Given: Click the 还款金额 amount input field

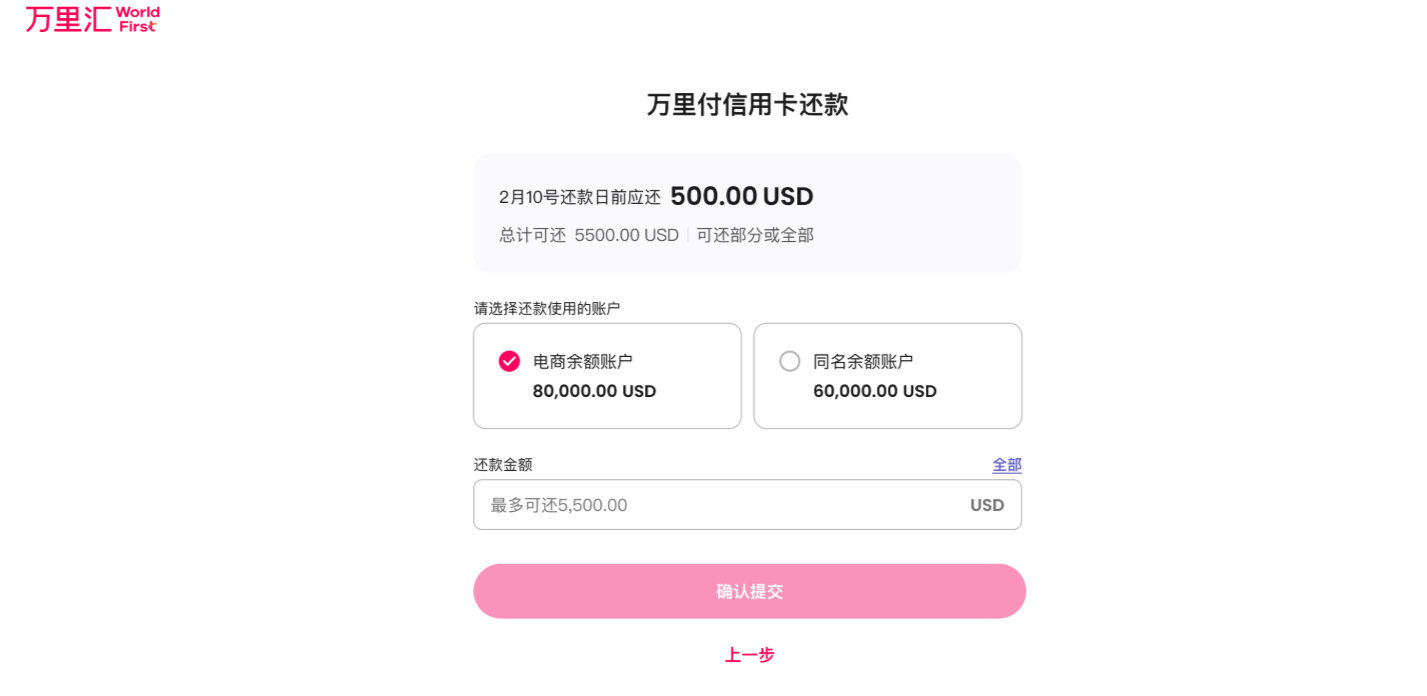Looking at the screenshot, I should [747, 504].
